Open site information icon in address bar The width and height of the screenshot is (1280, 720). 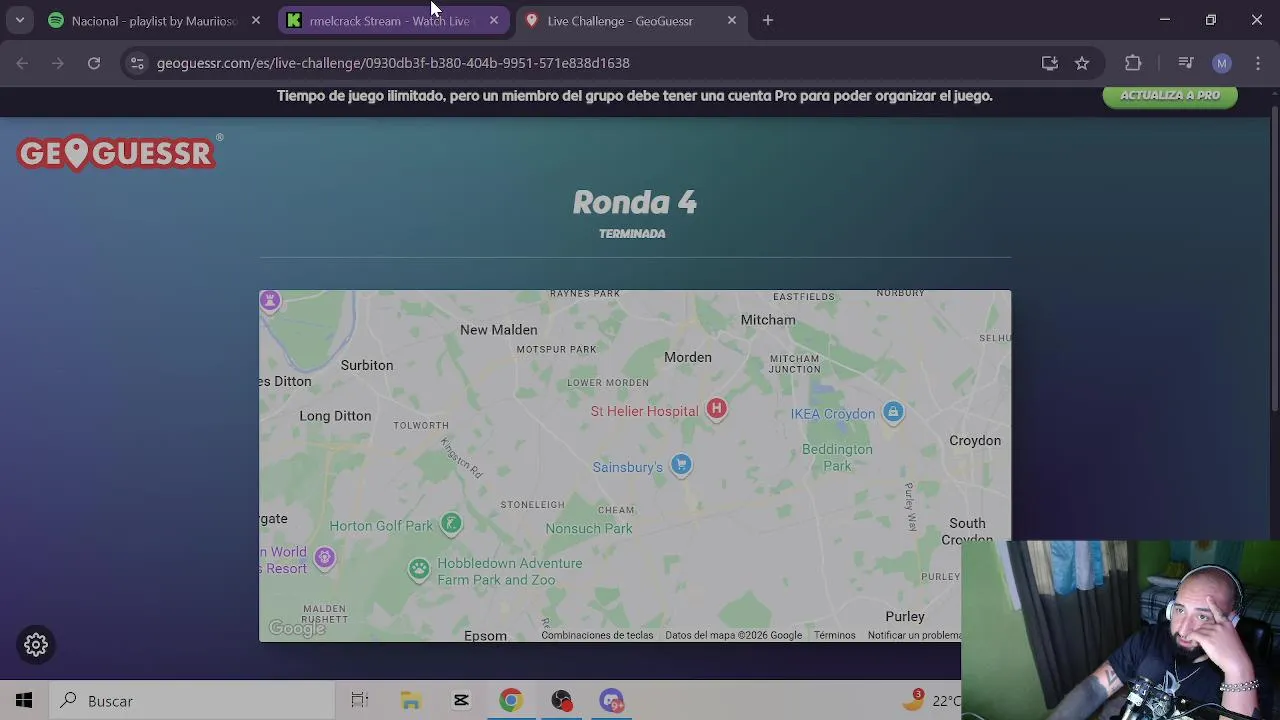click(x=137, y=63)
